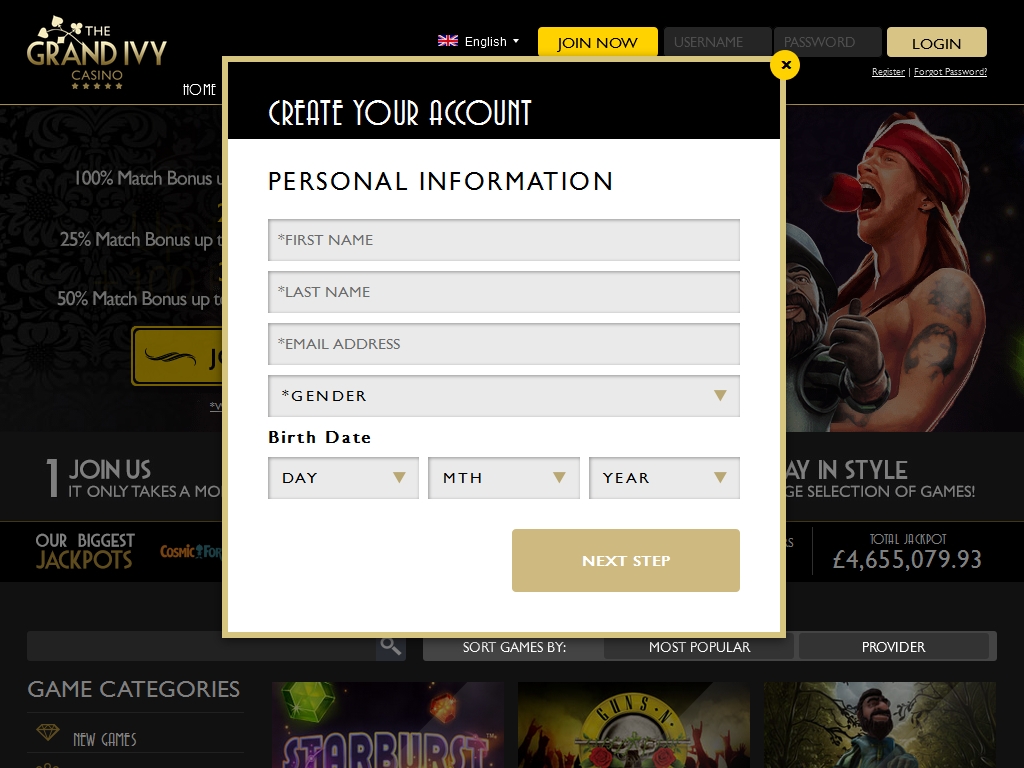Click the search magnifier icon

tap(391, 647)
